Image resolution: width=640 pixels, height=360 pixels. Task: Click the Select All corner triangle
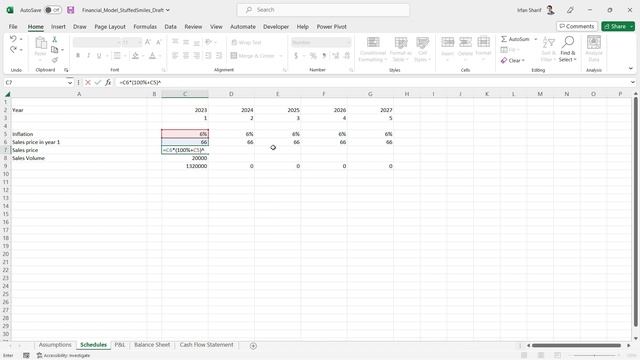[7, 94]
